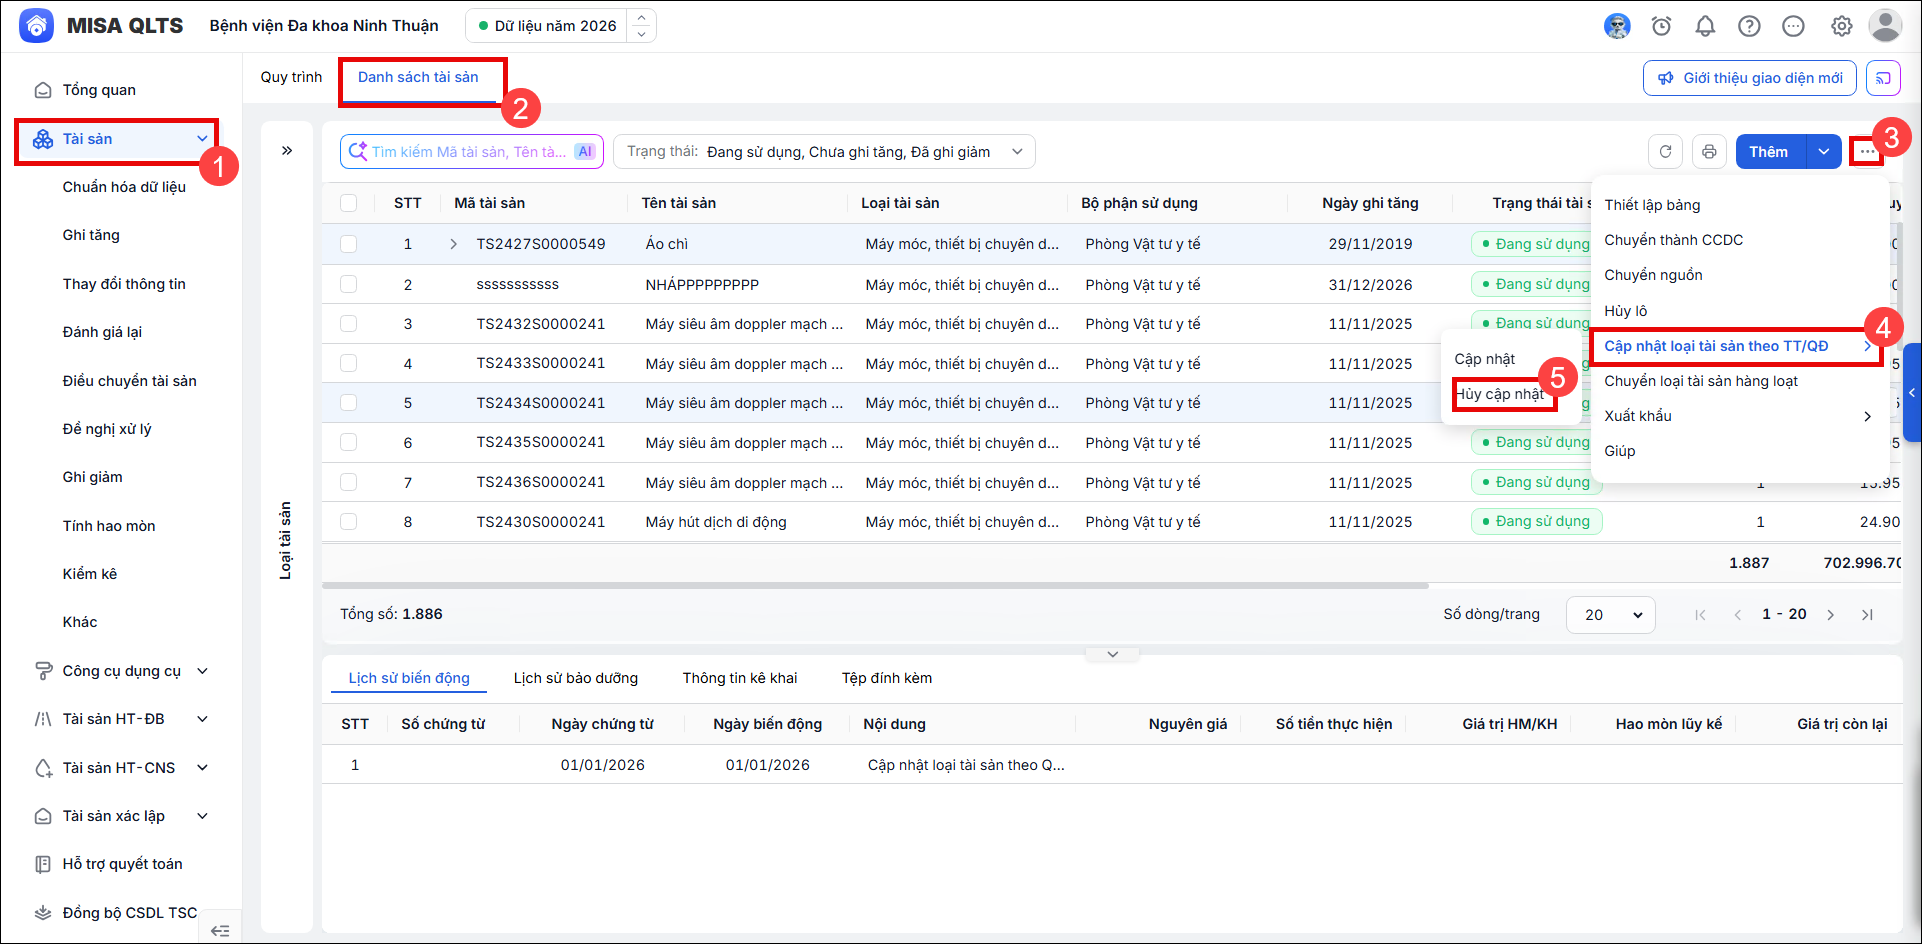Collapse the Tài sản sidebar menu
Image resolution: width=1922 pixels, height=944 pixels.
click(x=202, y=139)
